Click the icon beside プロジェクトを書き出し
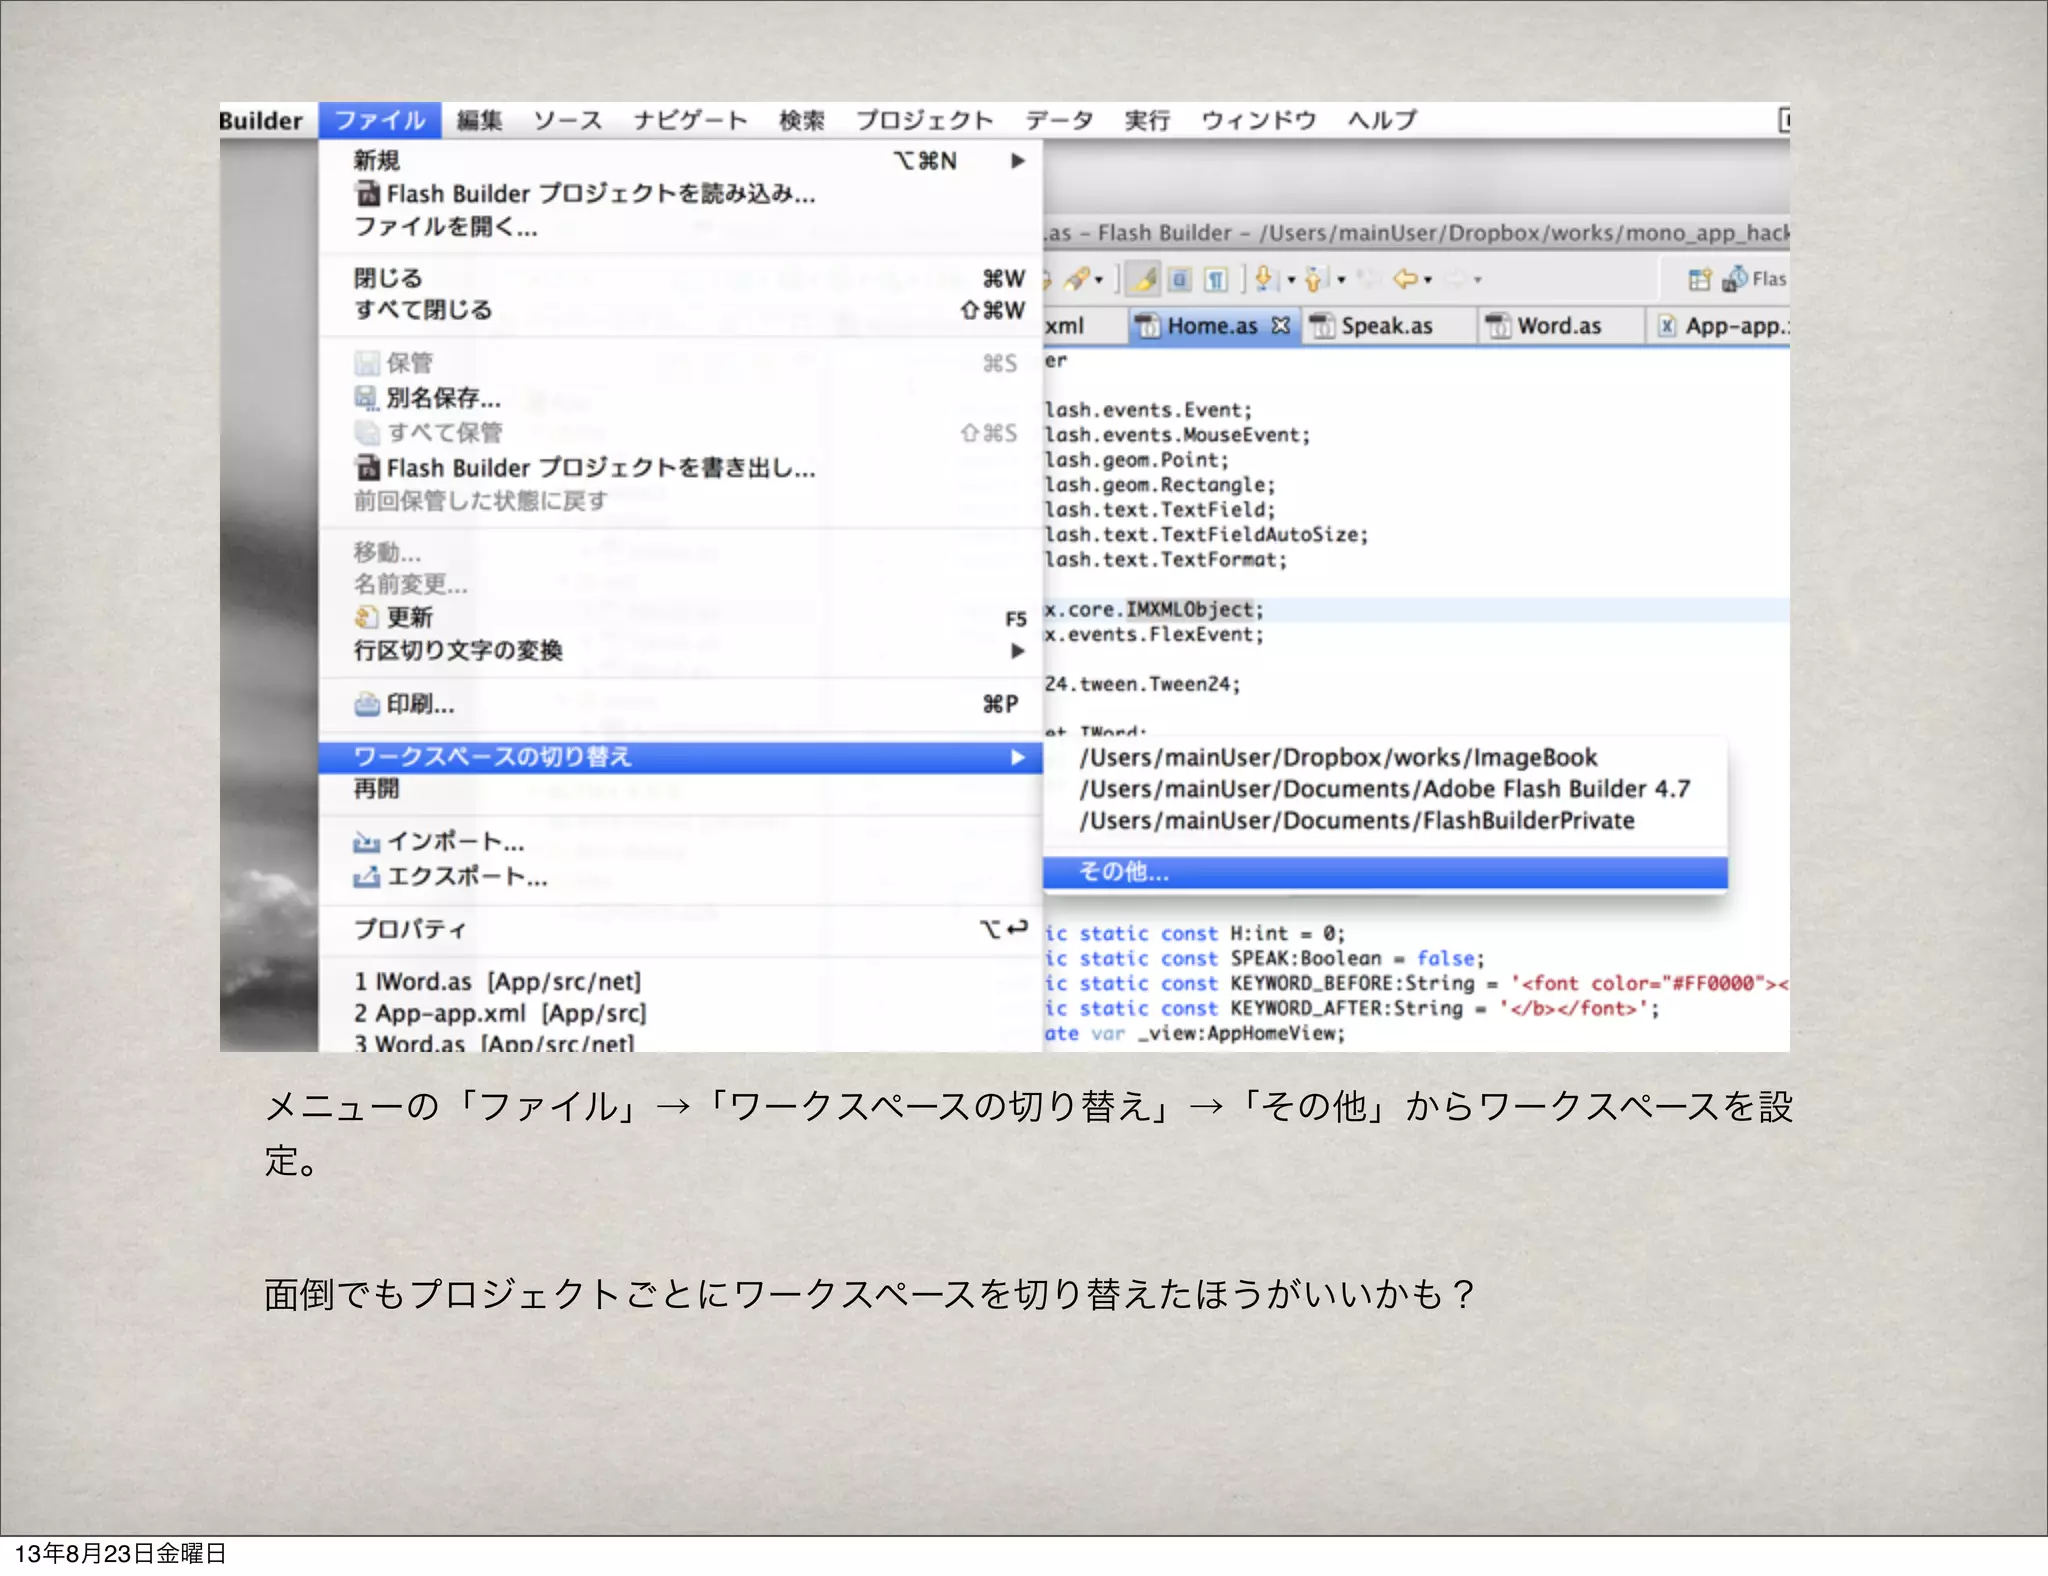 pos(367,467)
